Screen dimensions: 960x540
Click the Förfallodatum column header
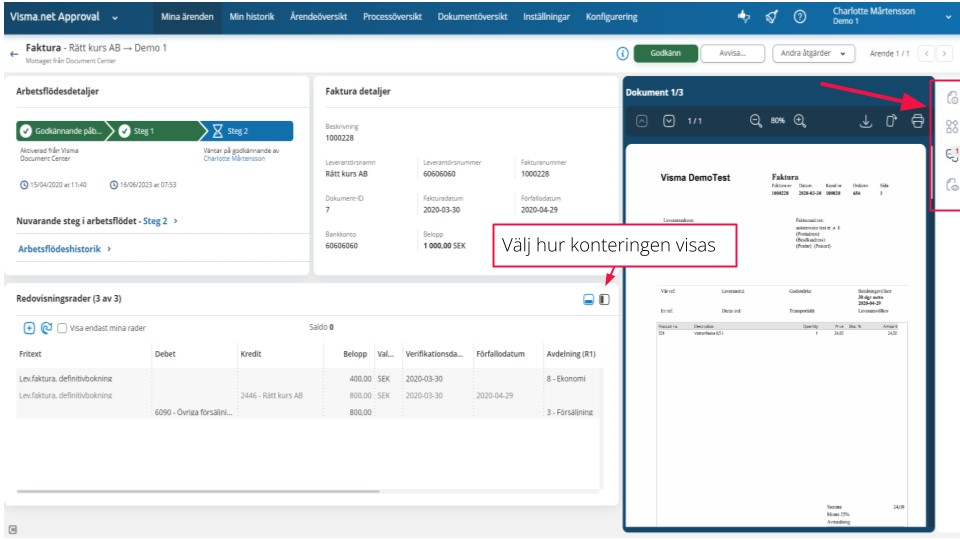[x=500, y=354]
